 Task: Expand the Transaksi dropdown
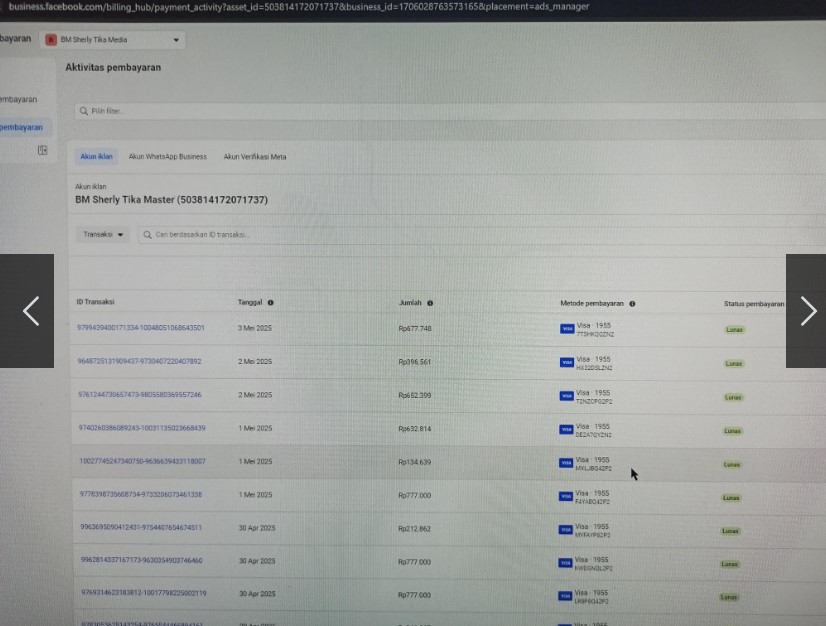[104, 235]
